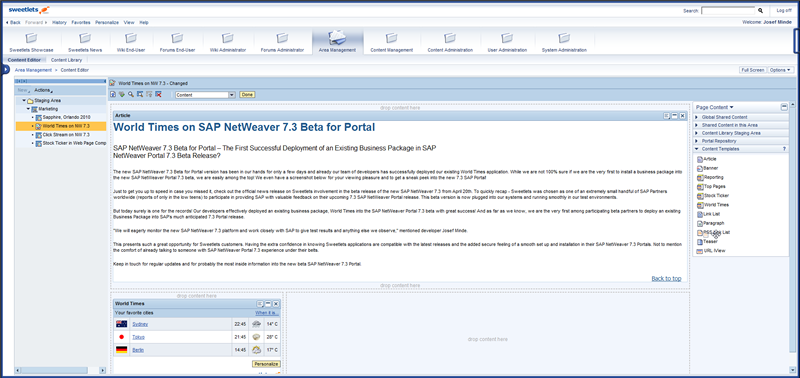Open the Content Administration tab
Image resolution: width=800 pixels, height=378 pixels.
[449, 42]
